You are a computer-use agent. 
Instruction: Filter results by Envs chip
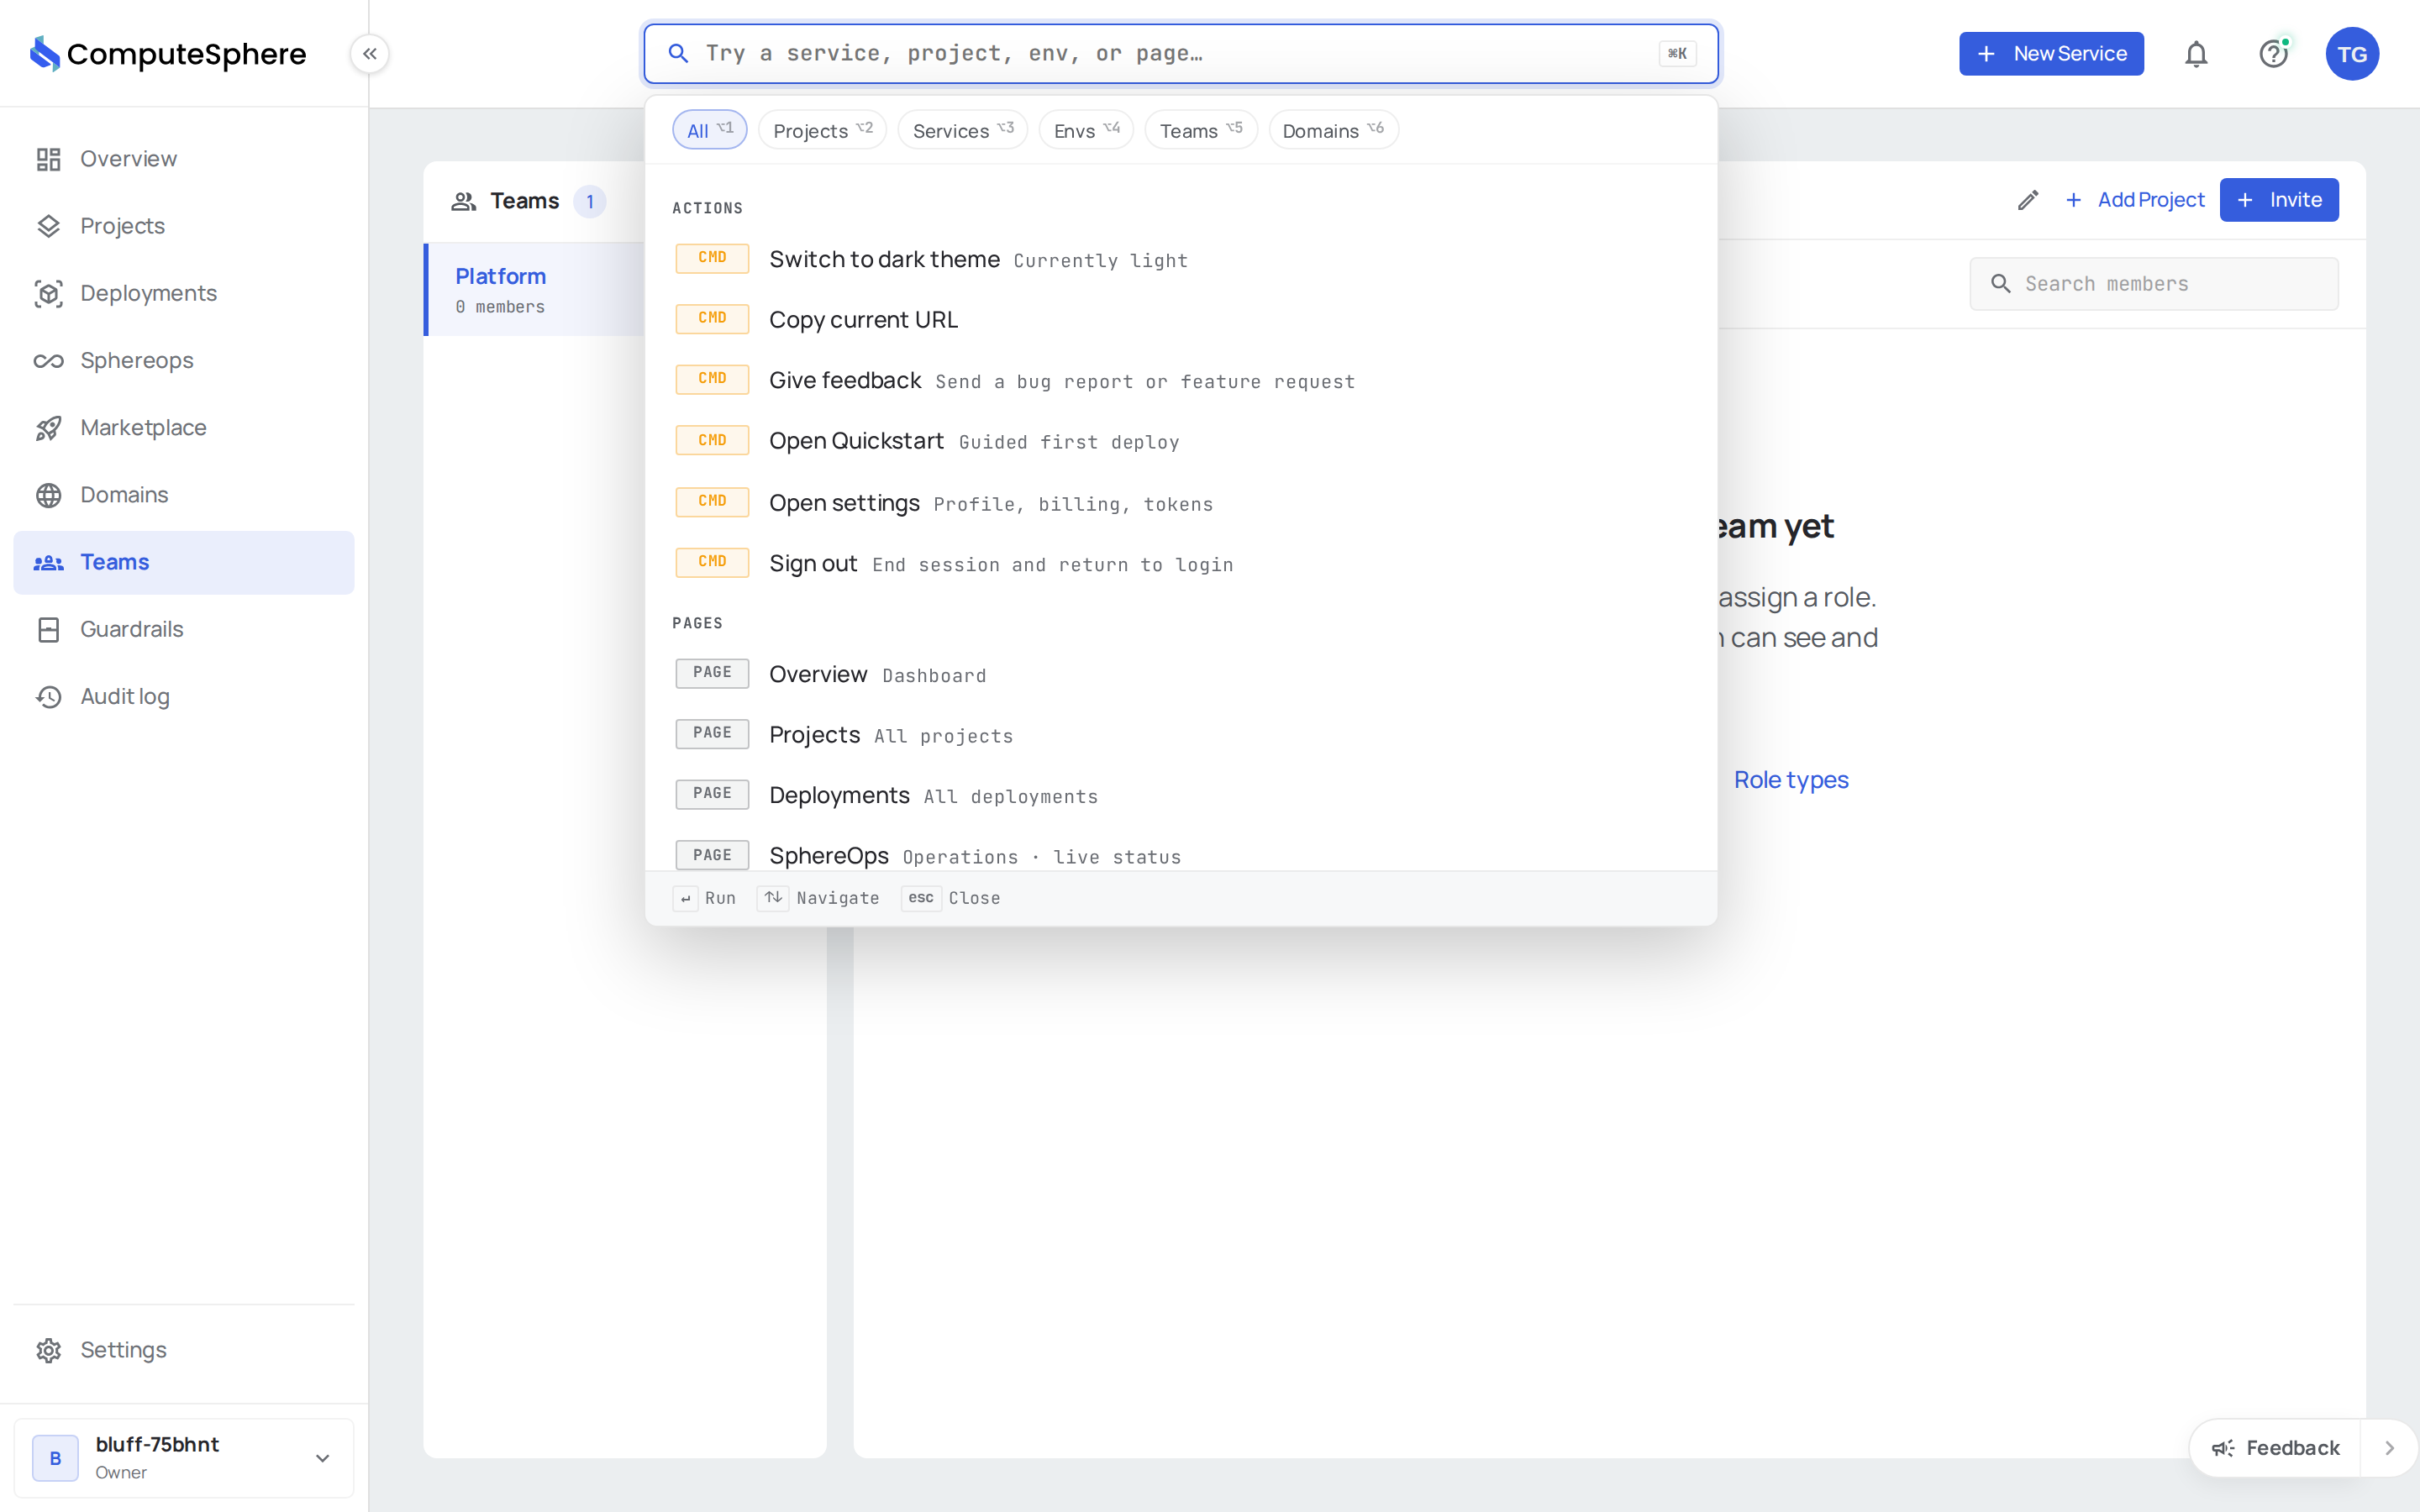(x=1086, y=130)
